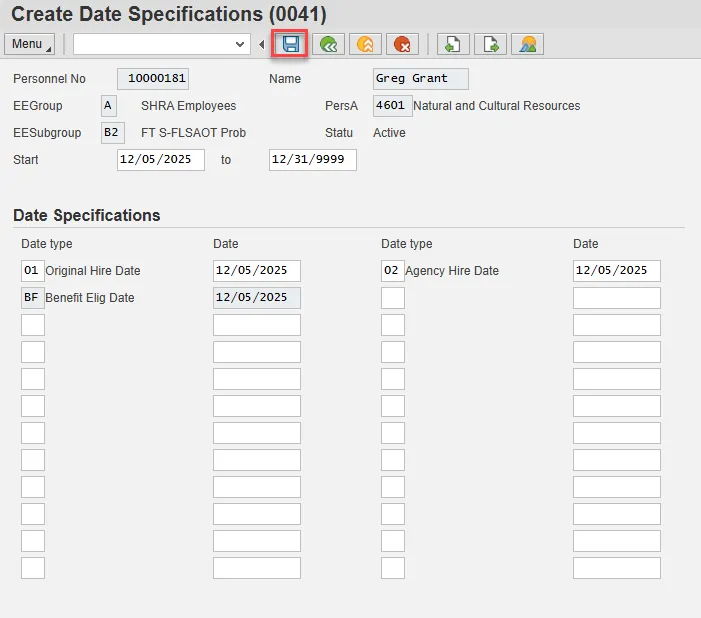The height and width of the screenshot is (618, 701).
Task: Click the Personnel No field
Action: 152,79
